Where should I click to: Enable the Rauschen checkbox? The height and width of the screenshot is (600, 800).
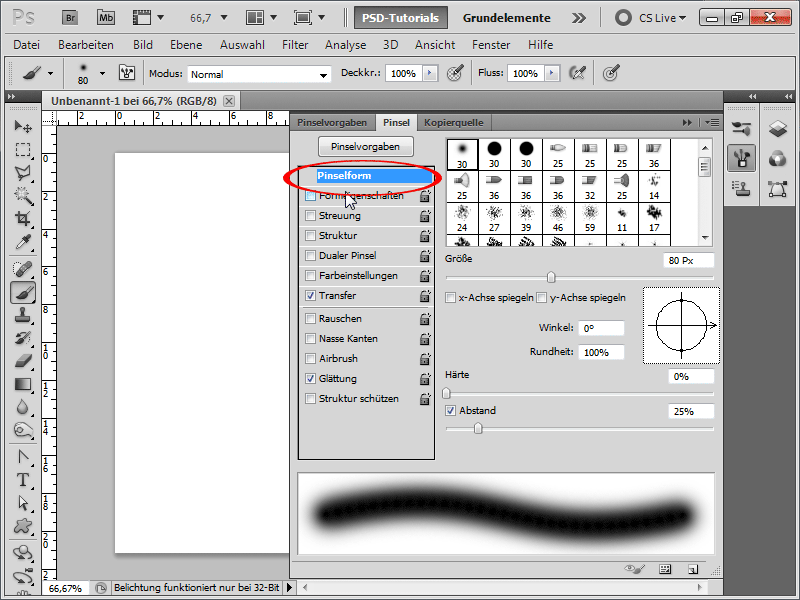click(x=310, y=318)
